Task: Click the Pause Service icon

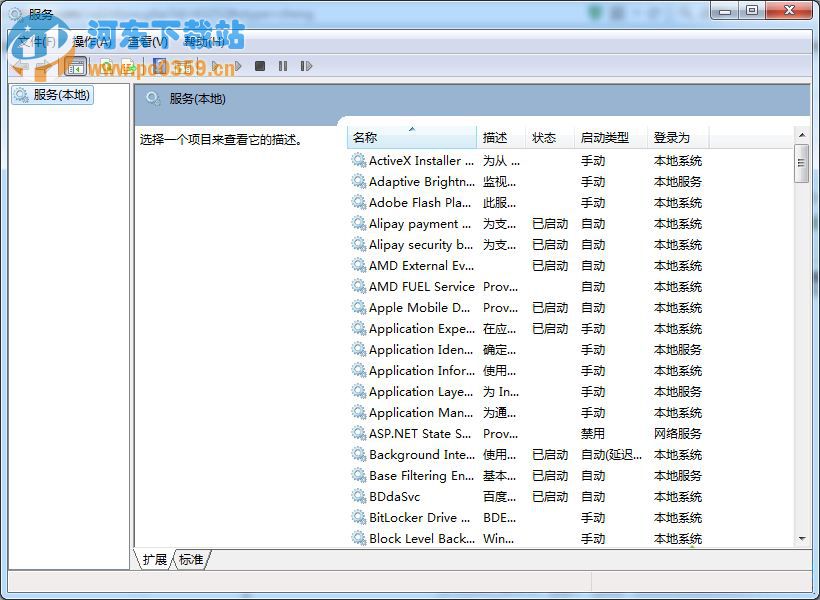Action: (x=283, y=65)
